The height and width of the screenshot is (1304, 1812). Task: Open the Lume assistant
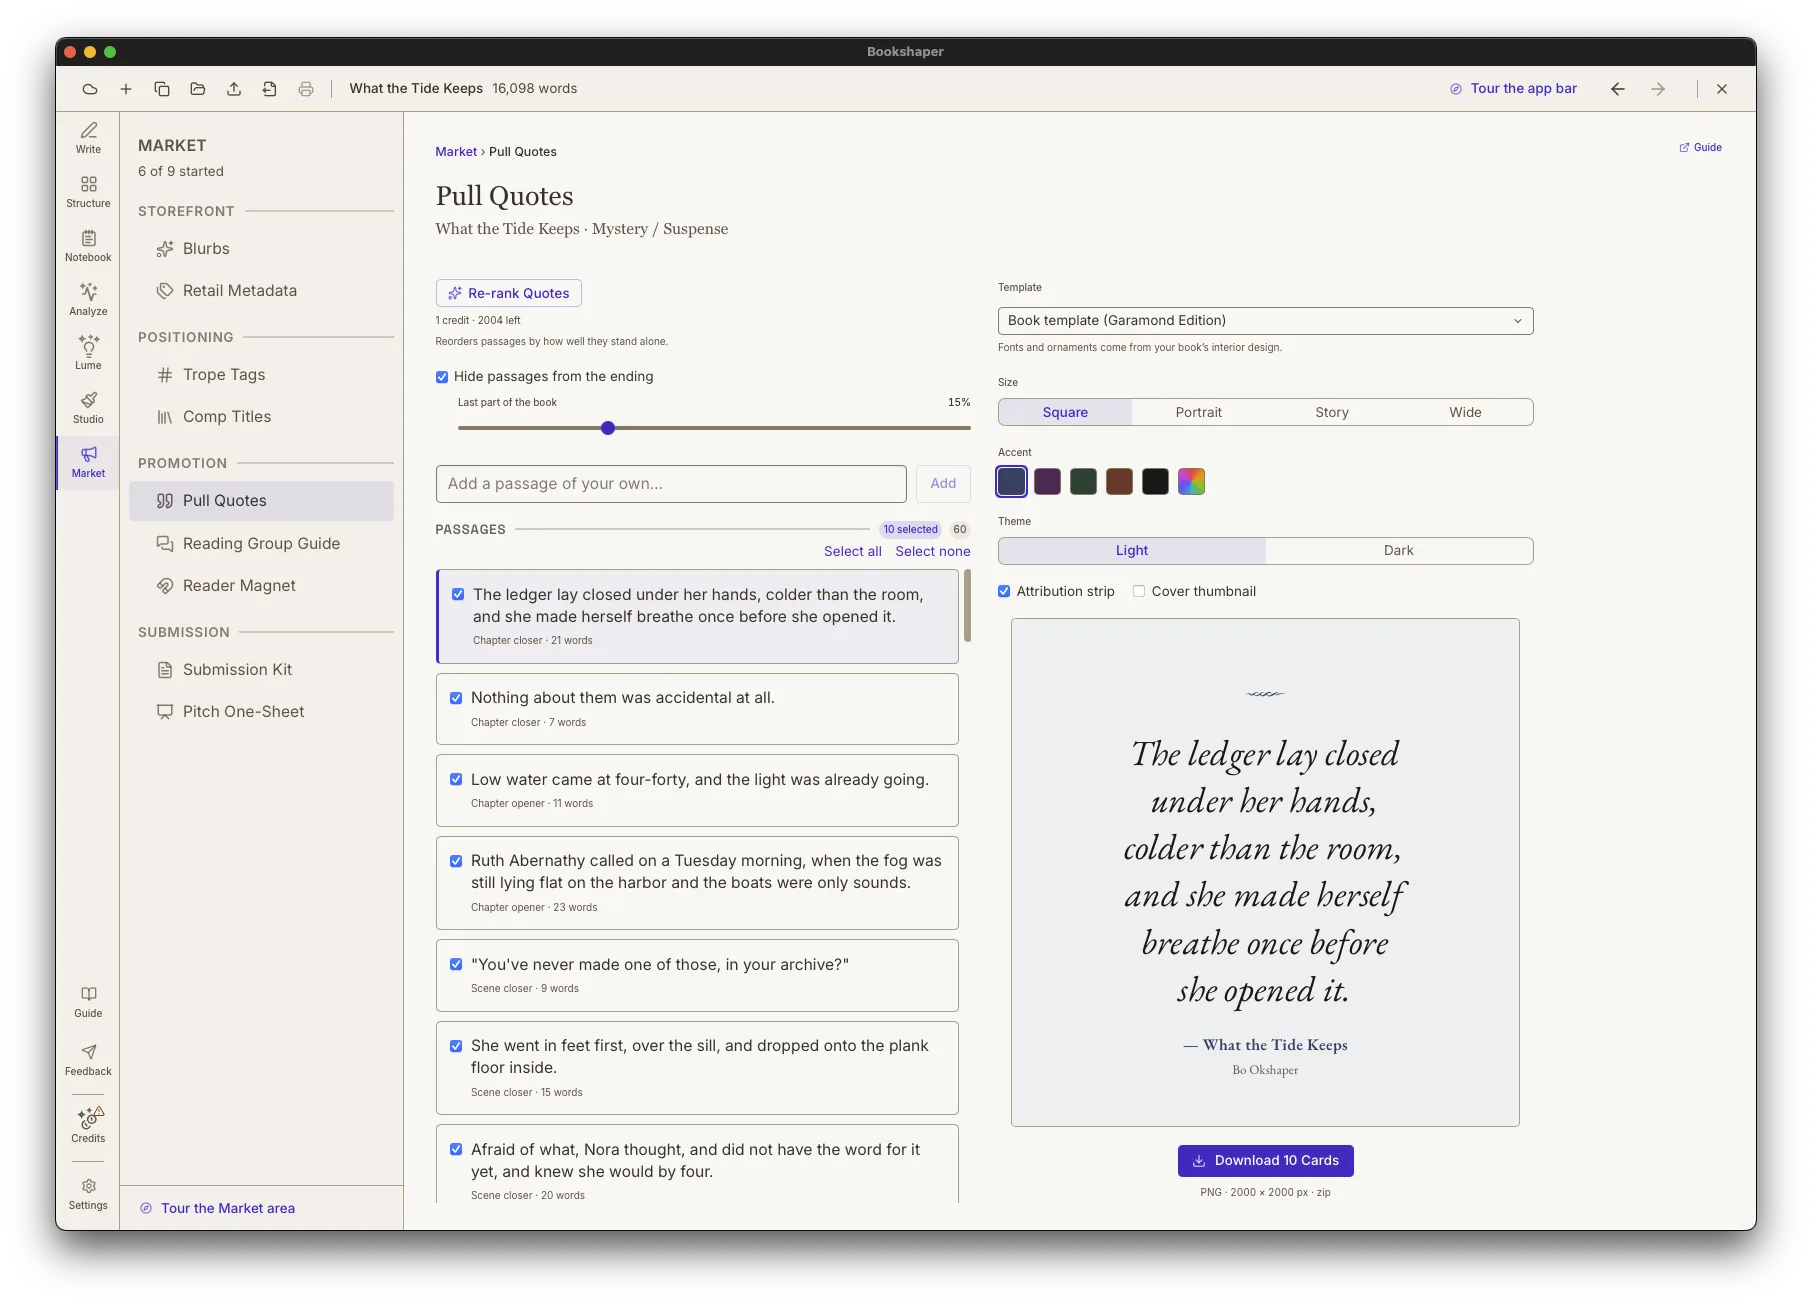tap(88, 354)
